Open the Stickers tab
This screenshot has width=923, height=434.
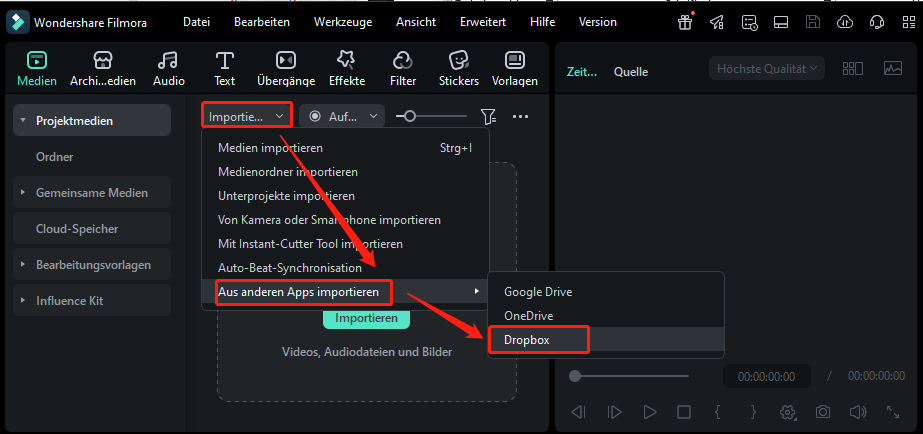459,68
